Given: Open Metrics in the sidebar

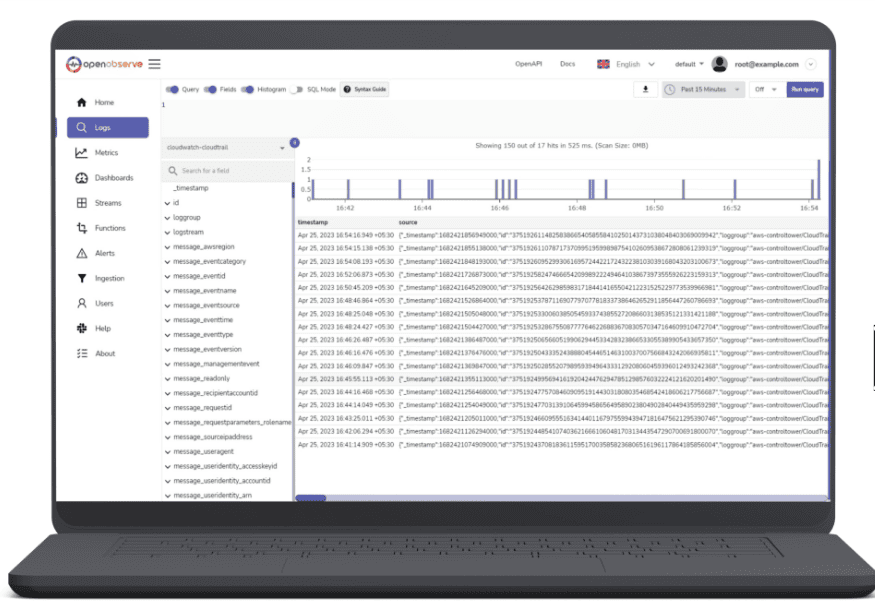Looking at the screenshot, I should click(107, 152).
